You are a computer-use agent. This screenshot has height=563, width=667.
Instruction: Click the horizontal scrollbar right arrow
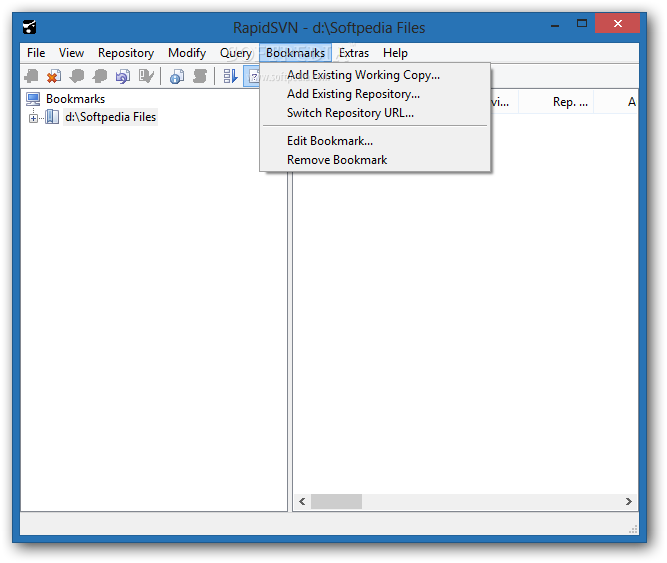tap(629, 501)
